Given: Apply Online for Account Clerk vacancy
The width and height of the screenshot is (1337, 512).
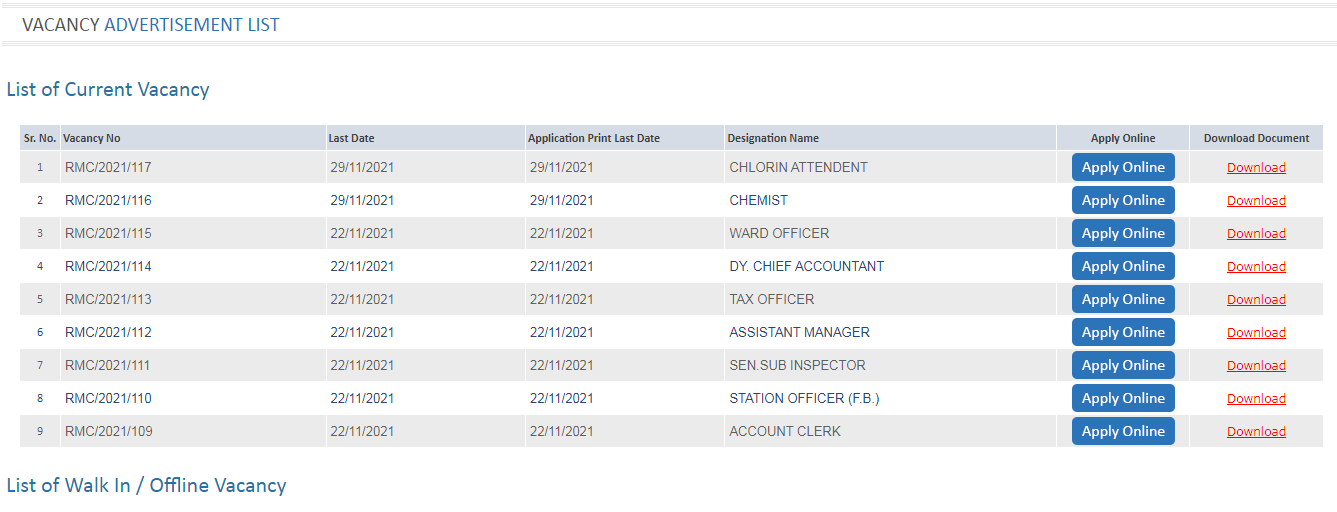Looking at the screenshot, I should point(1123,431).
